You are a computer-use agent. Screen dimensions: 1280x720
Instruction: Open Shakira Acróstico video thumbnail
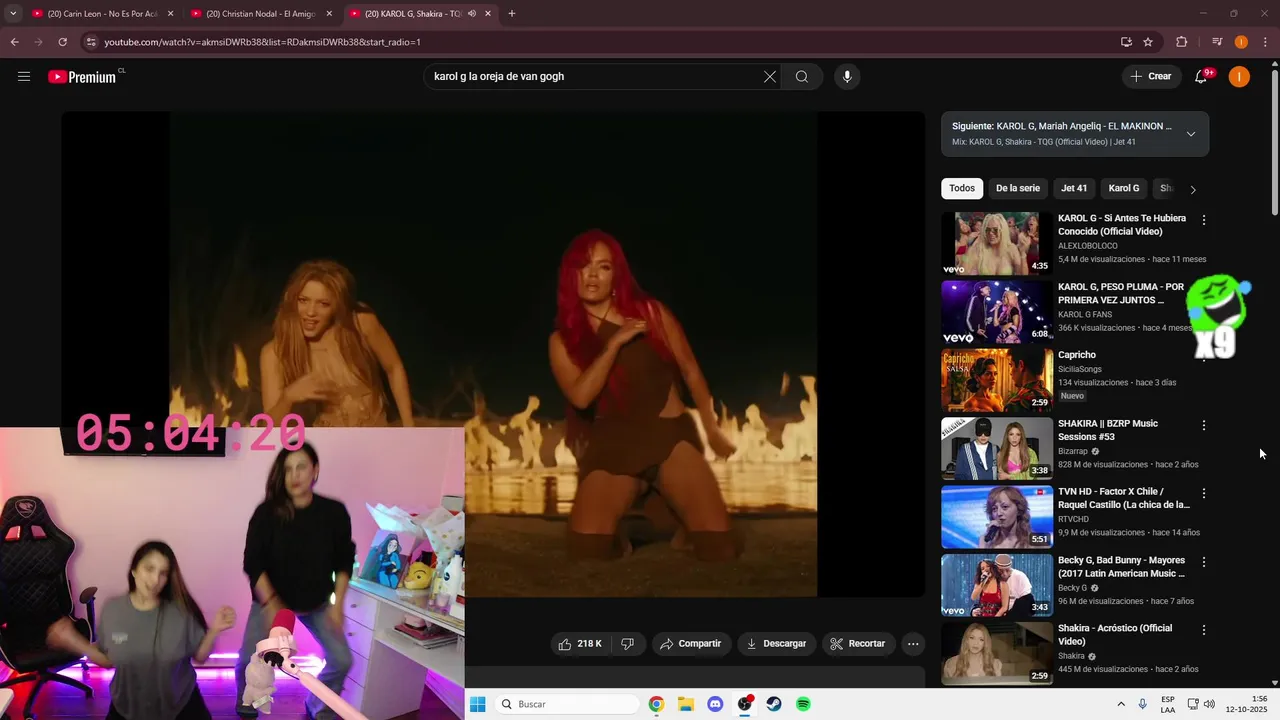tap(997, 653)
